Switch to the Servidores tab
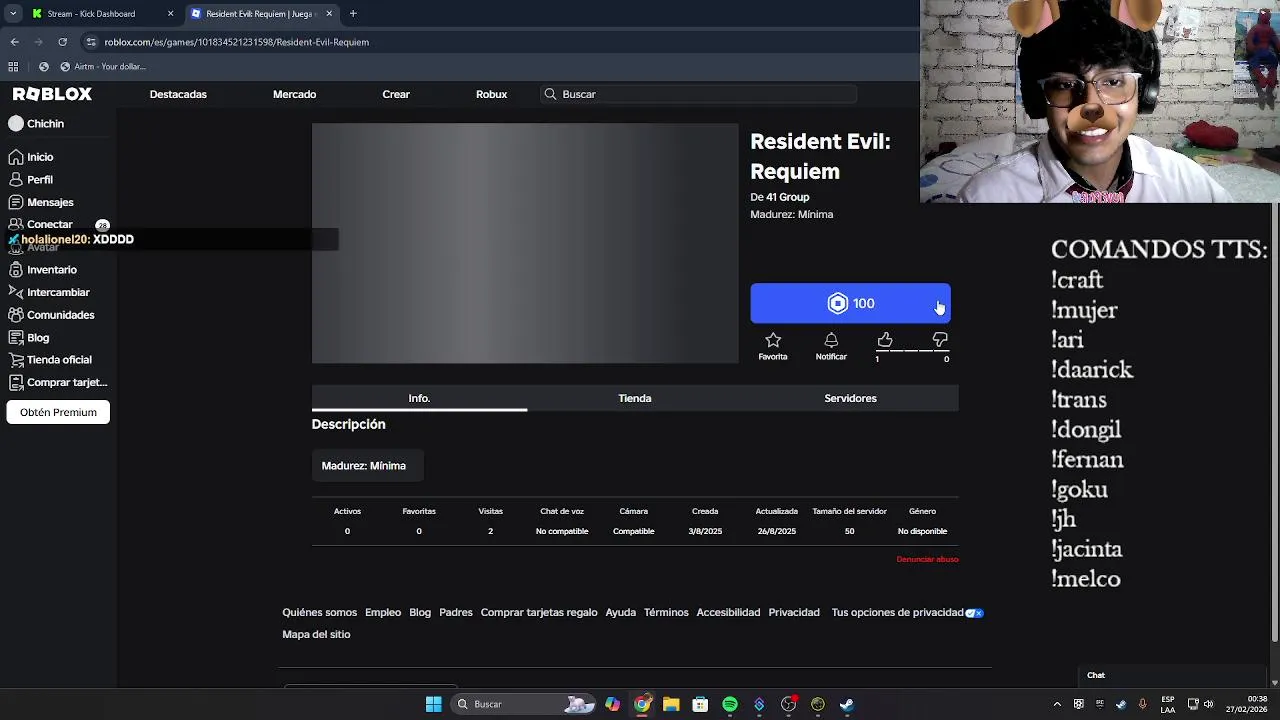Image resolution: width=1280 pixels, height=720 pixels. [x=850, y=398]
